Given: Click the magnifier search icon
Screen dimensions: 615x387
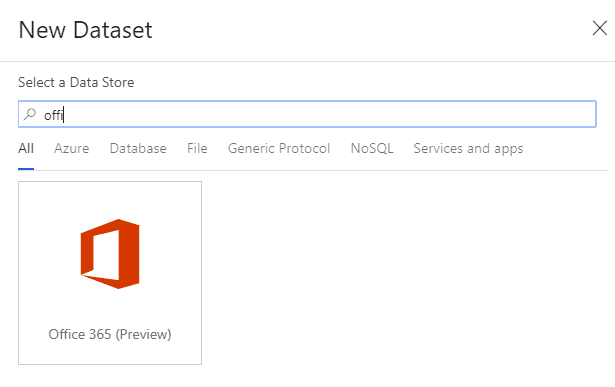Looking at the screenshot, I should pos(29,114).
